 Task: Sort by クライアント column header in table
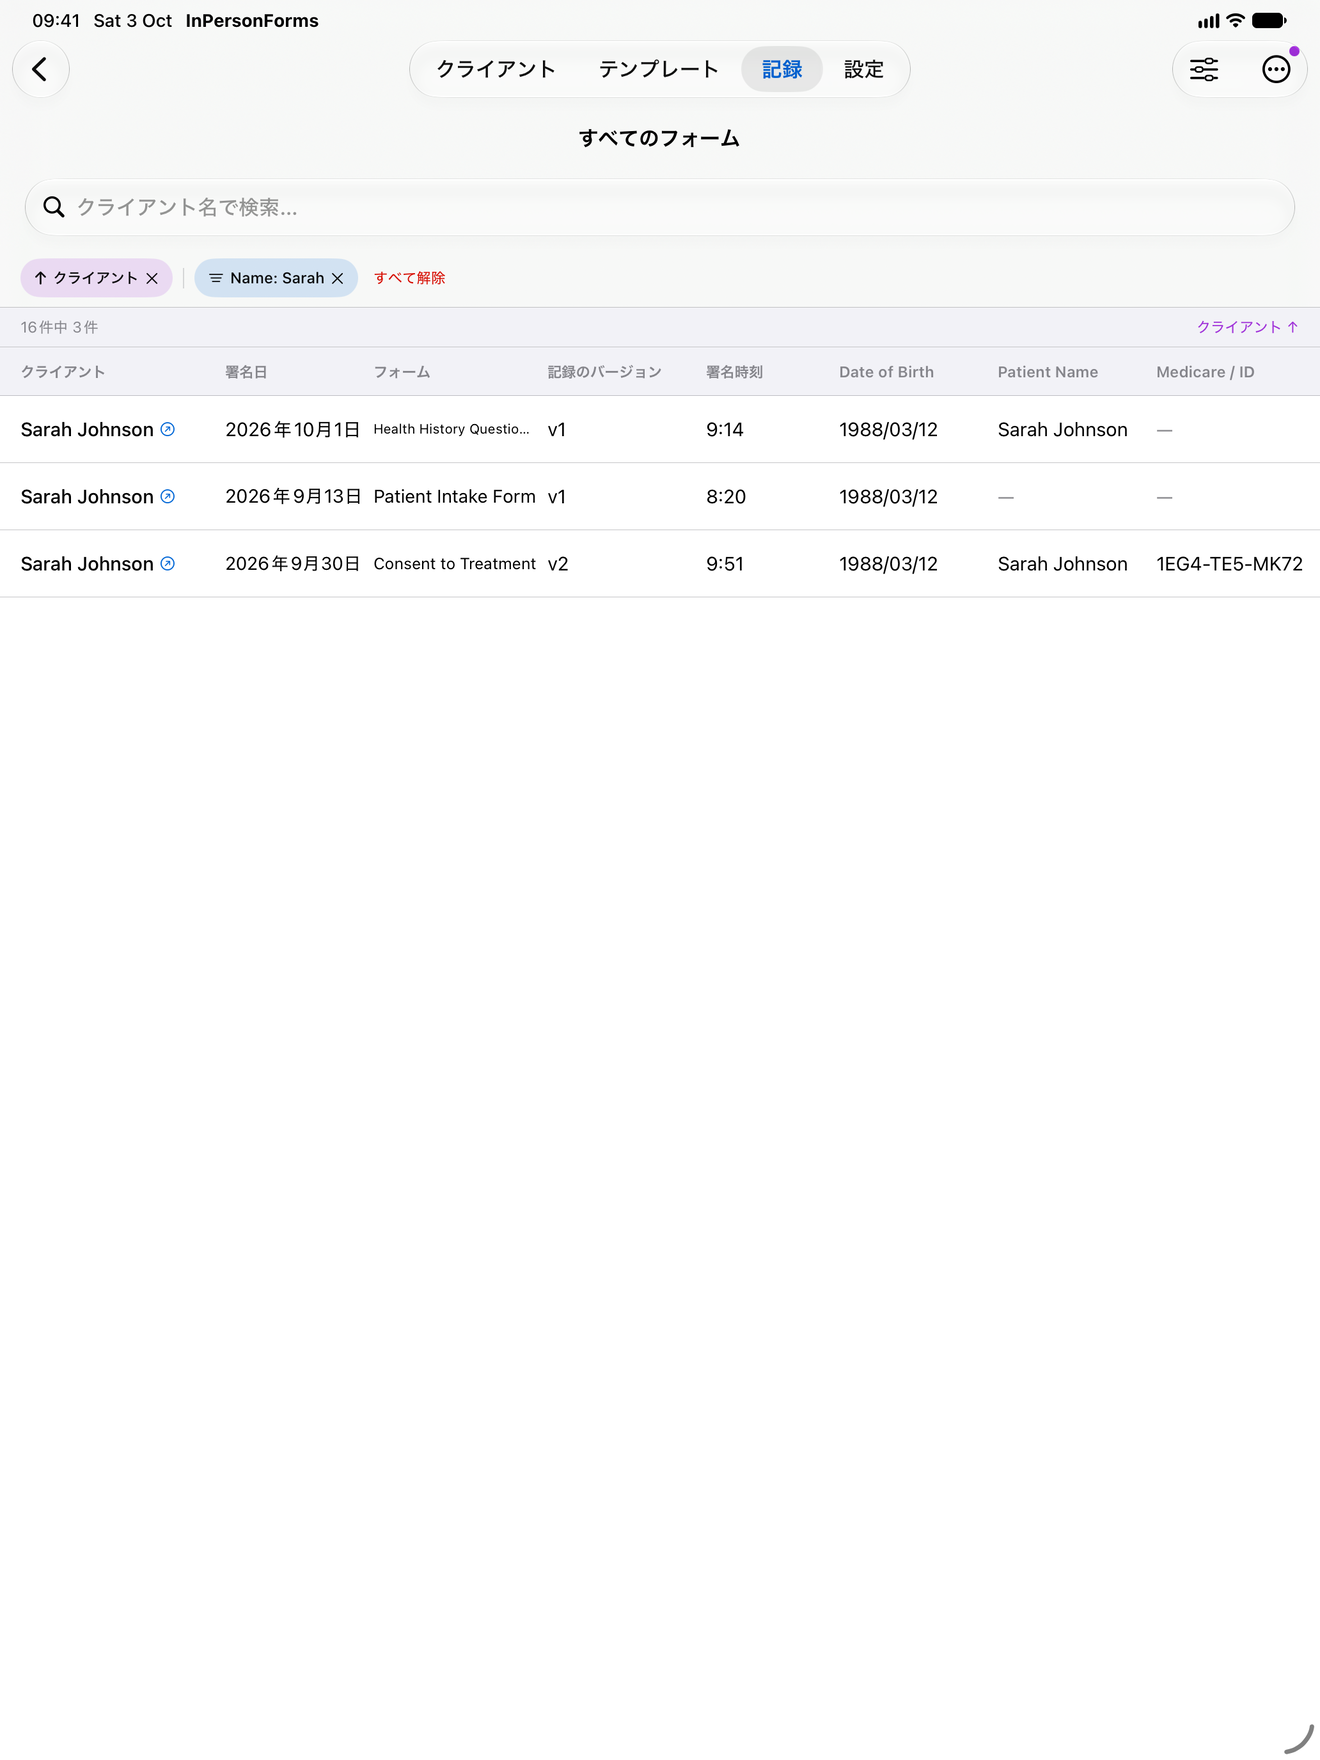(63, 372)
